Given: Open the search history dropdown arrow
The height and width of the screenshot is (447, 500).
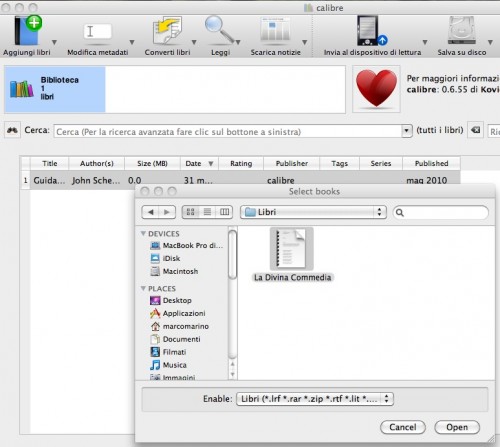Looking at the screenshot, I should 406,131.
